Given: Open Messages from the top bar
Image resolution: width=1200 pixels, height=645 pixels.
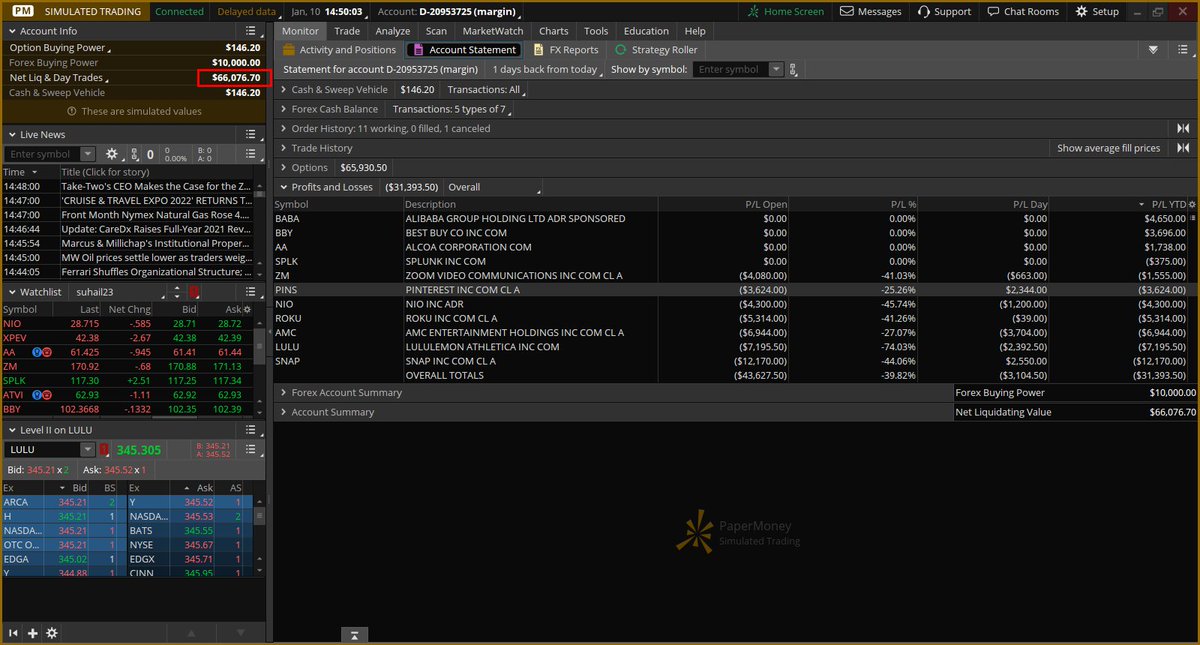Looking at the screenshot, I should 870,11.
